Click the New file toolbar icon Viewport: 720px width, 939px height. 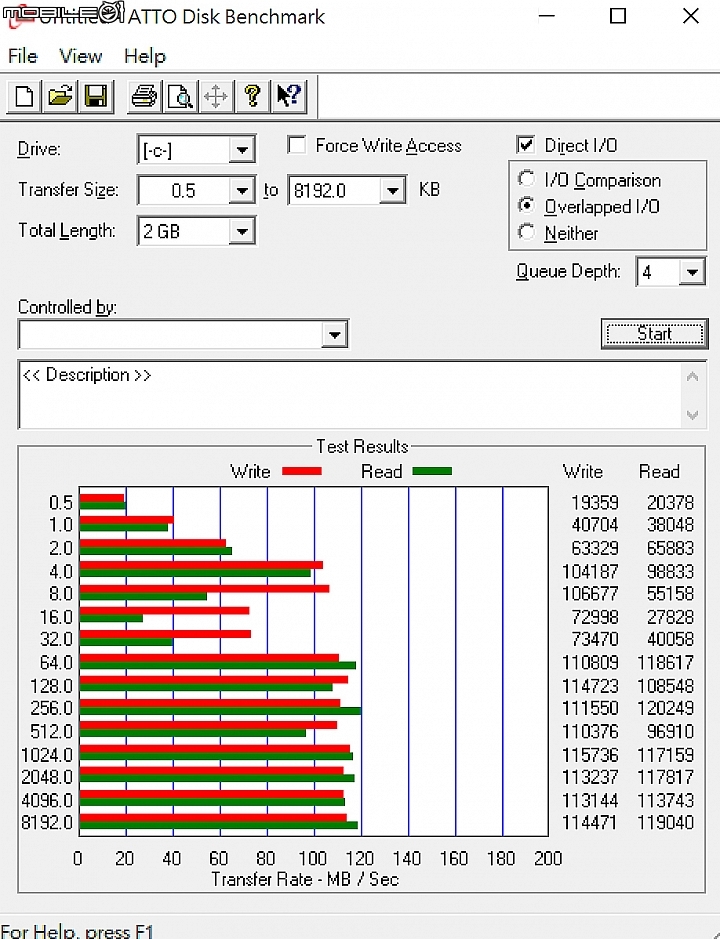(x=24, y=96)
